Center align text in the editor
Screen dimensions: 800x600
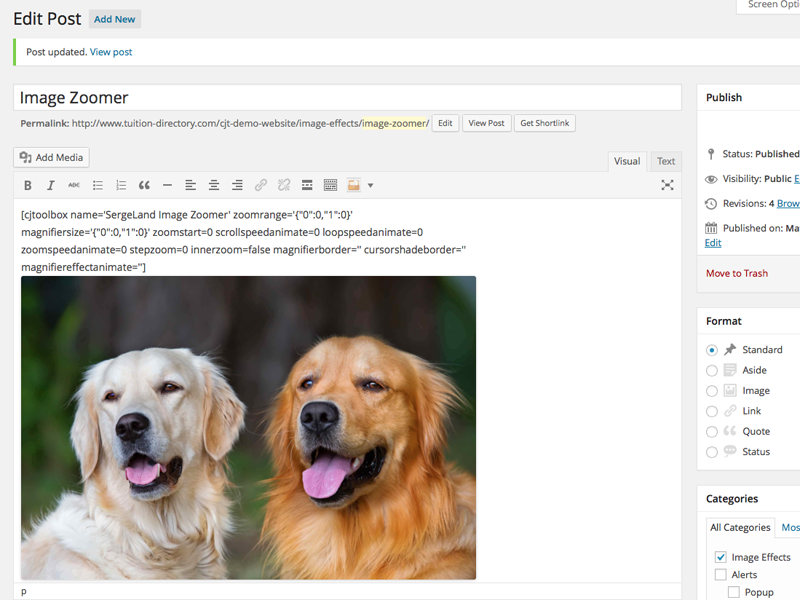214,185
